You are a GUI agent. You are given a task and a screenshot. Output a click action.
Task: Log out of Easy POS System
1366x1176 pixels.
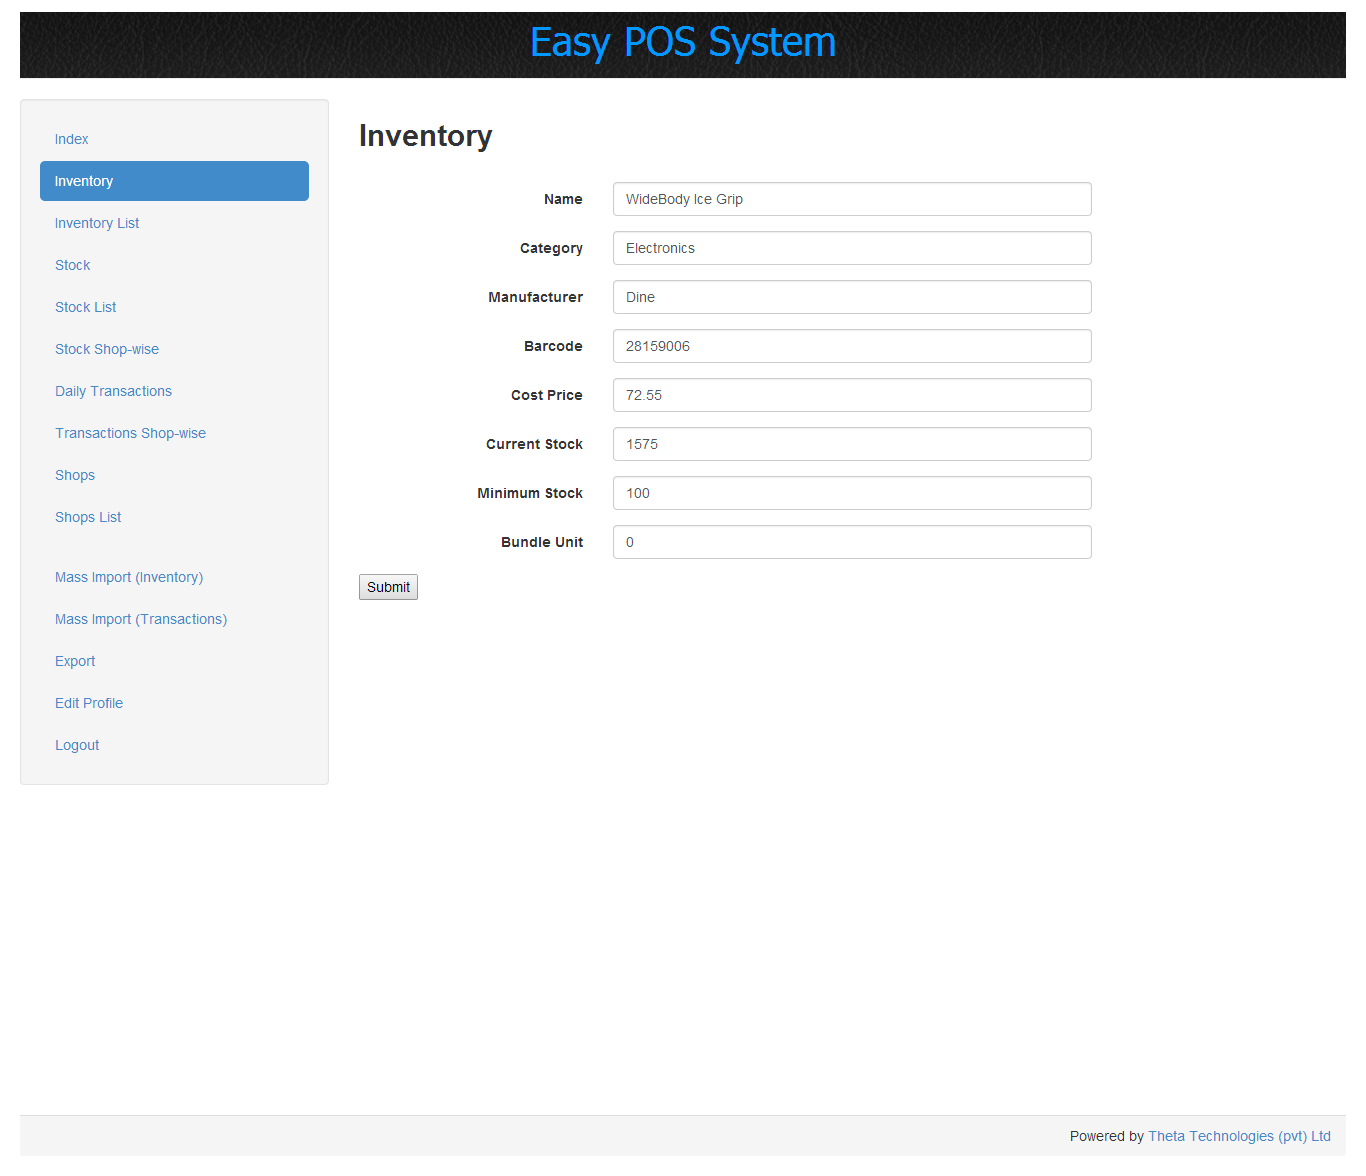77,745
